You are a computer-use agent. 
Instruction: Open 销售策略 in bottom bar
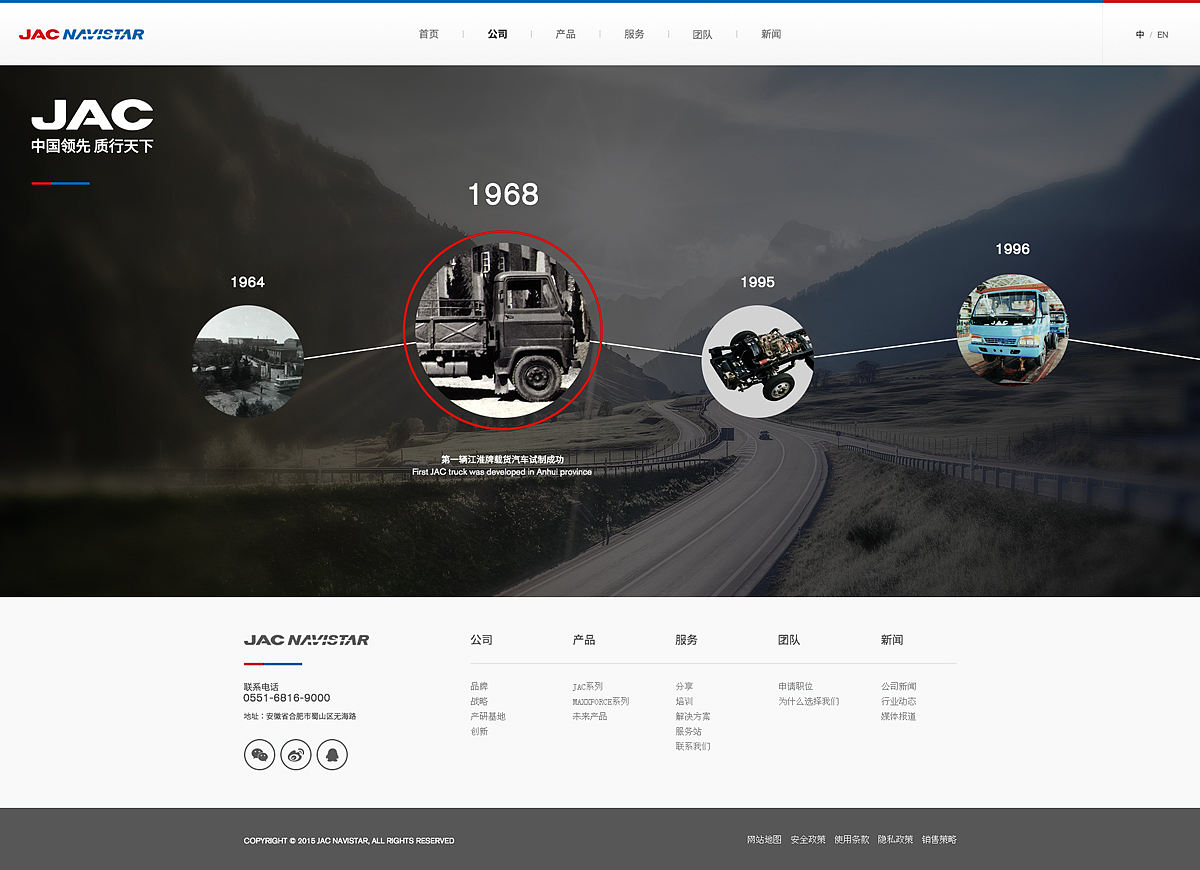click(x=939, y=840)
